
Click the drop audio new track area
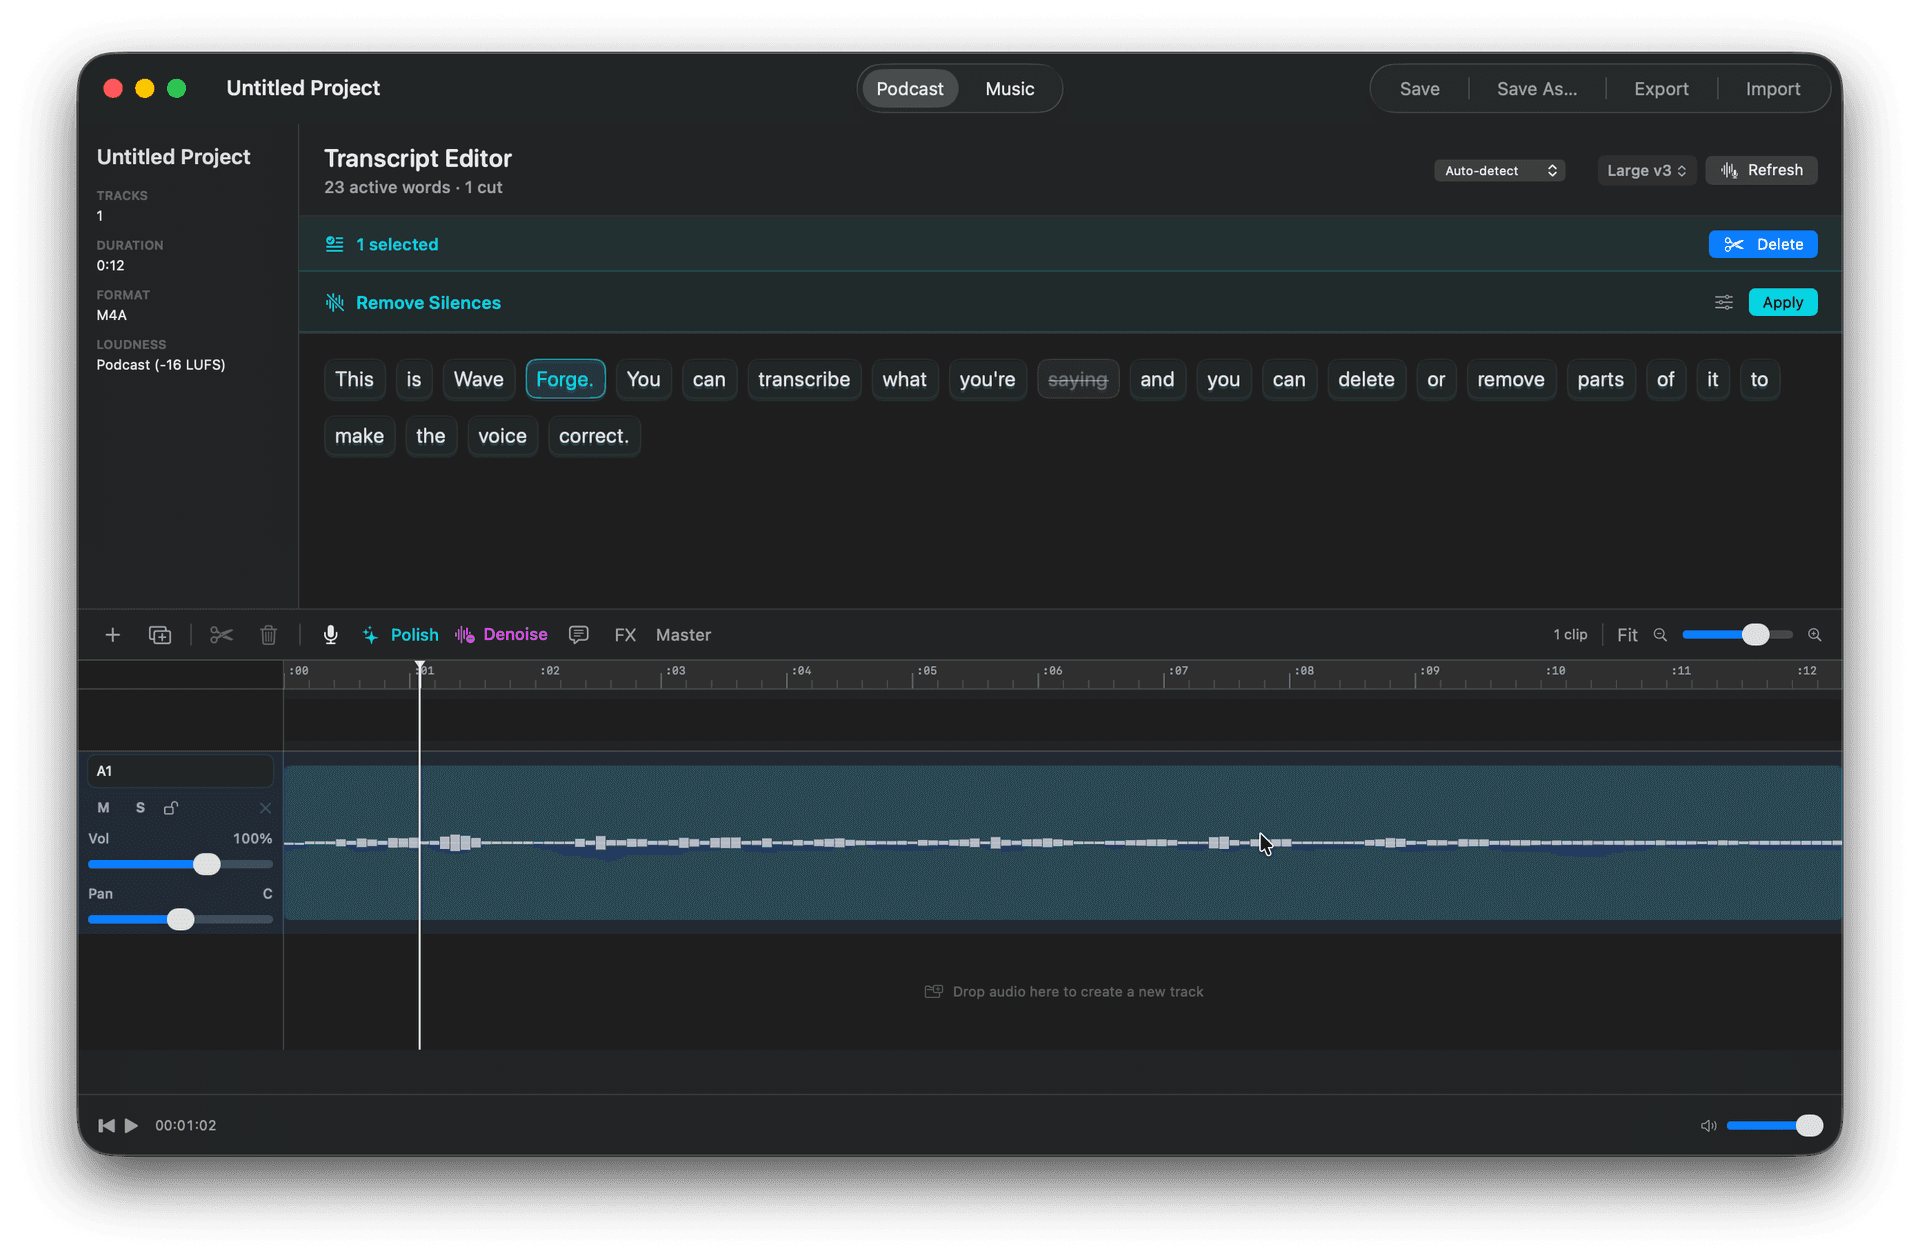click(1063, 992)
